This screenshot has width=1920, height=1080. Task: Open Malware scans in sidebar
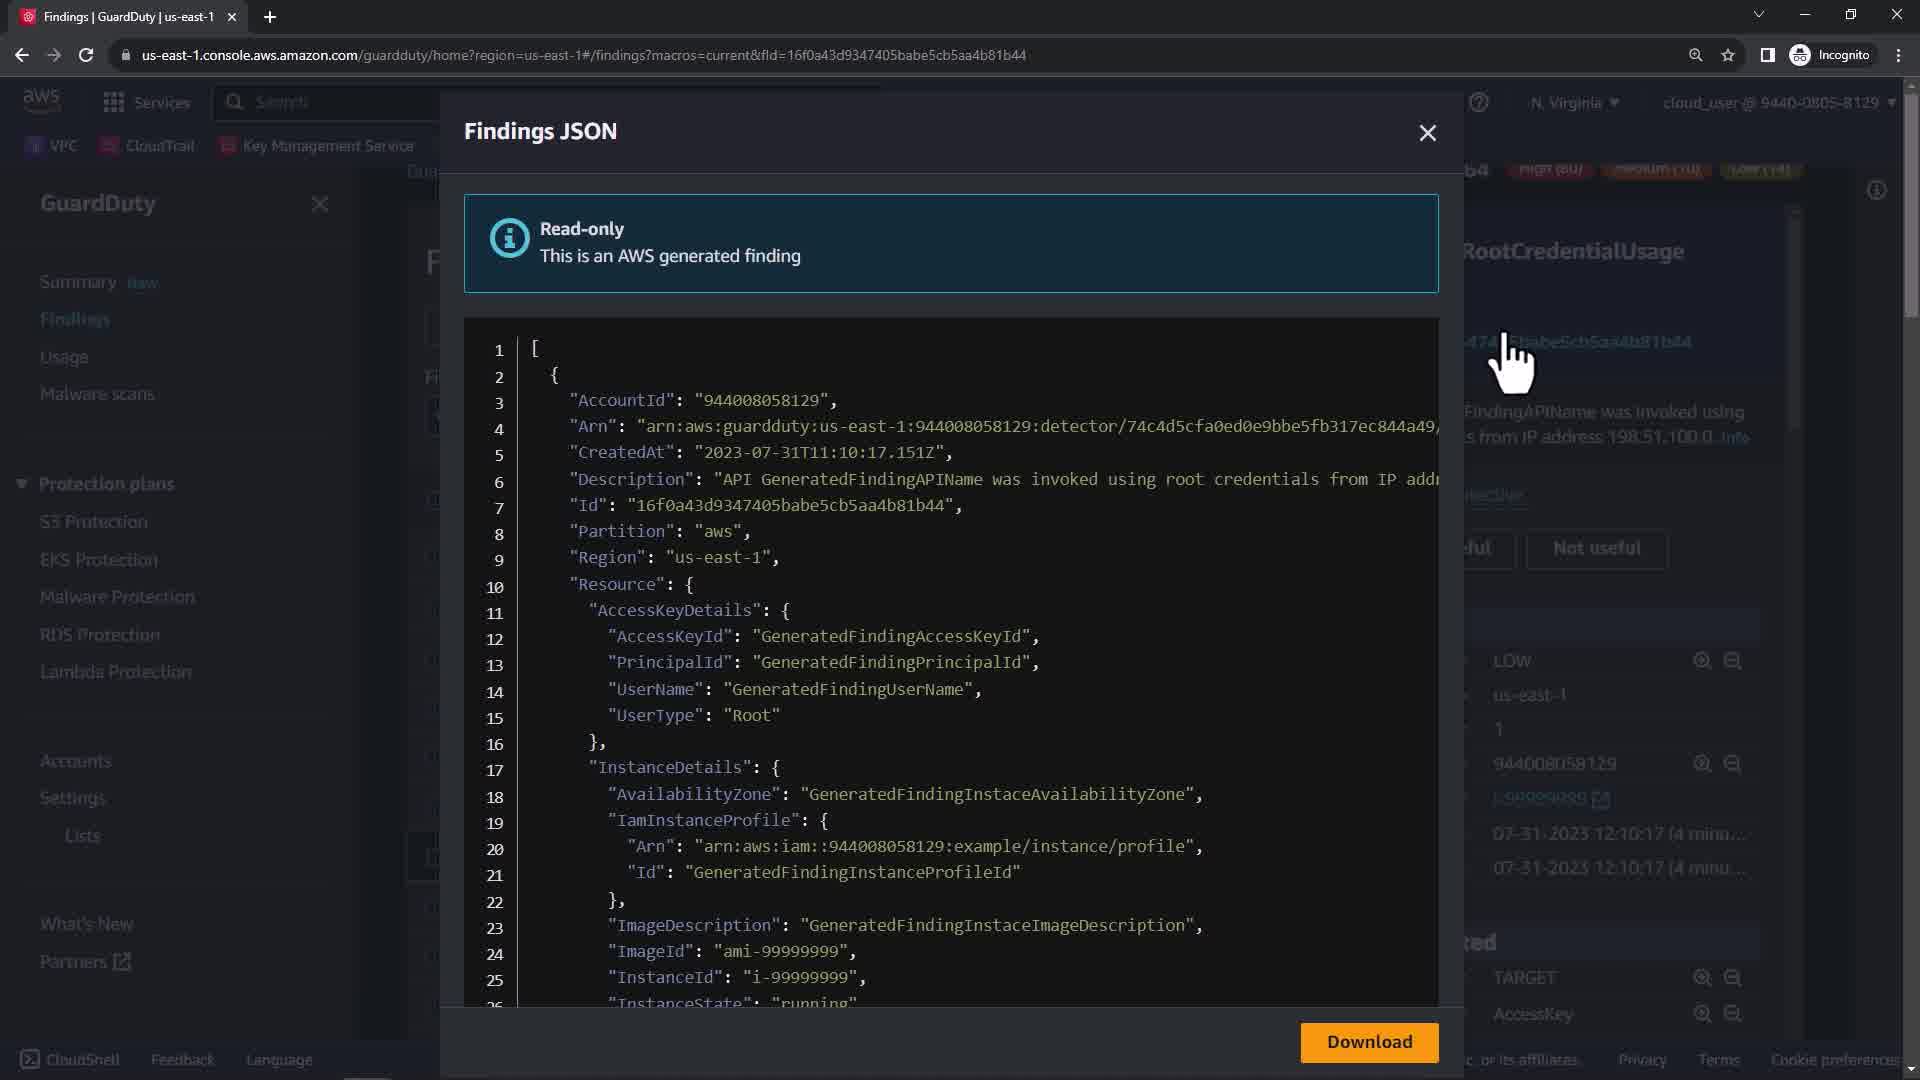(97, 394)
